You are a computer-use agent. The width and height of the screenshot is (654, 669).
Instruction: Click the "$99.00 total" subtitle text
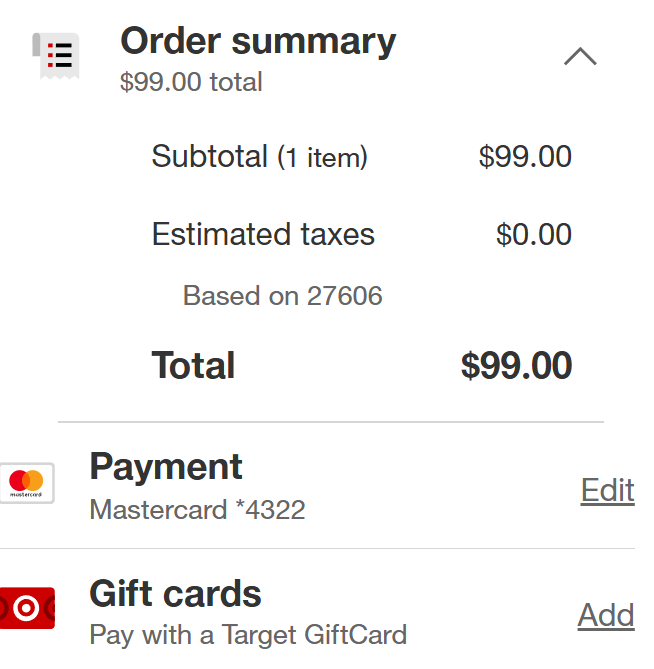point(191,82)
